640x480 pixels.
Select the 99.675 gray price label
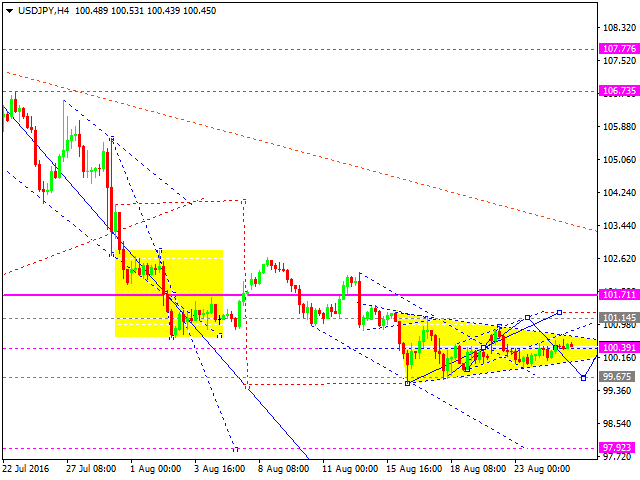(619, 376)
